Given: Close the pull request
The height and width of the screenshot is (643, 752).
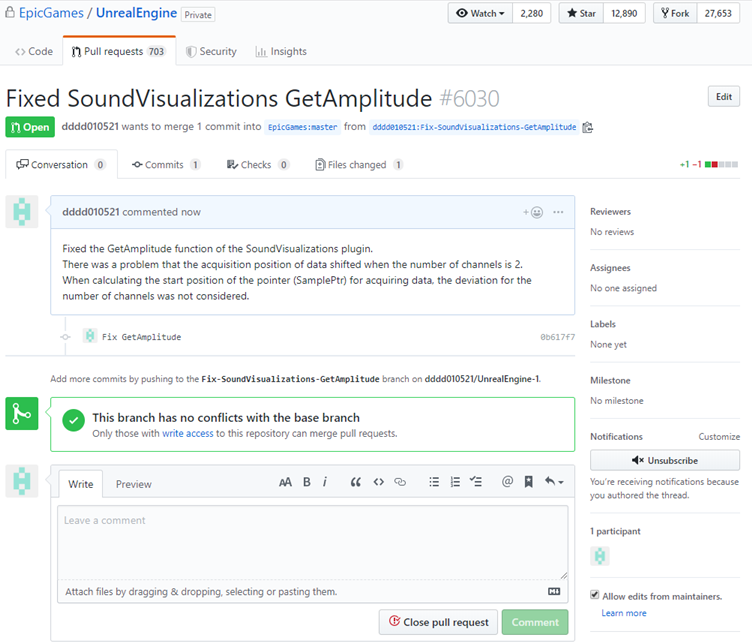Looking at the screenshot, I should (x=438, y=622).
